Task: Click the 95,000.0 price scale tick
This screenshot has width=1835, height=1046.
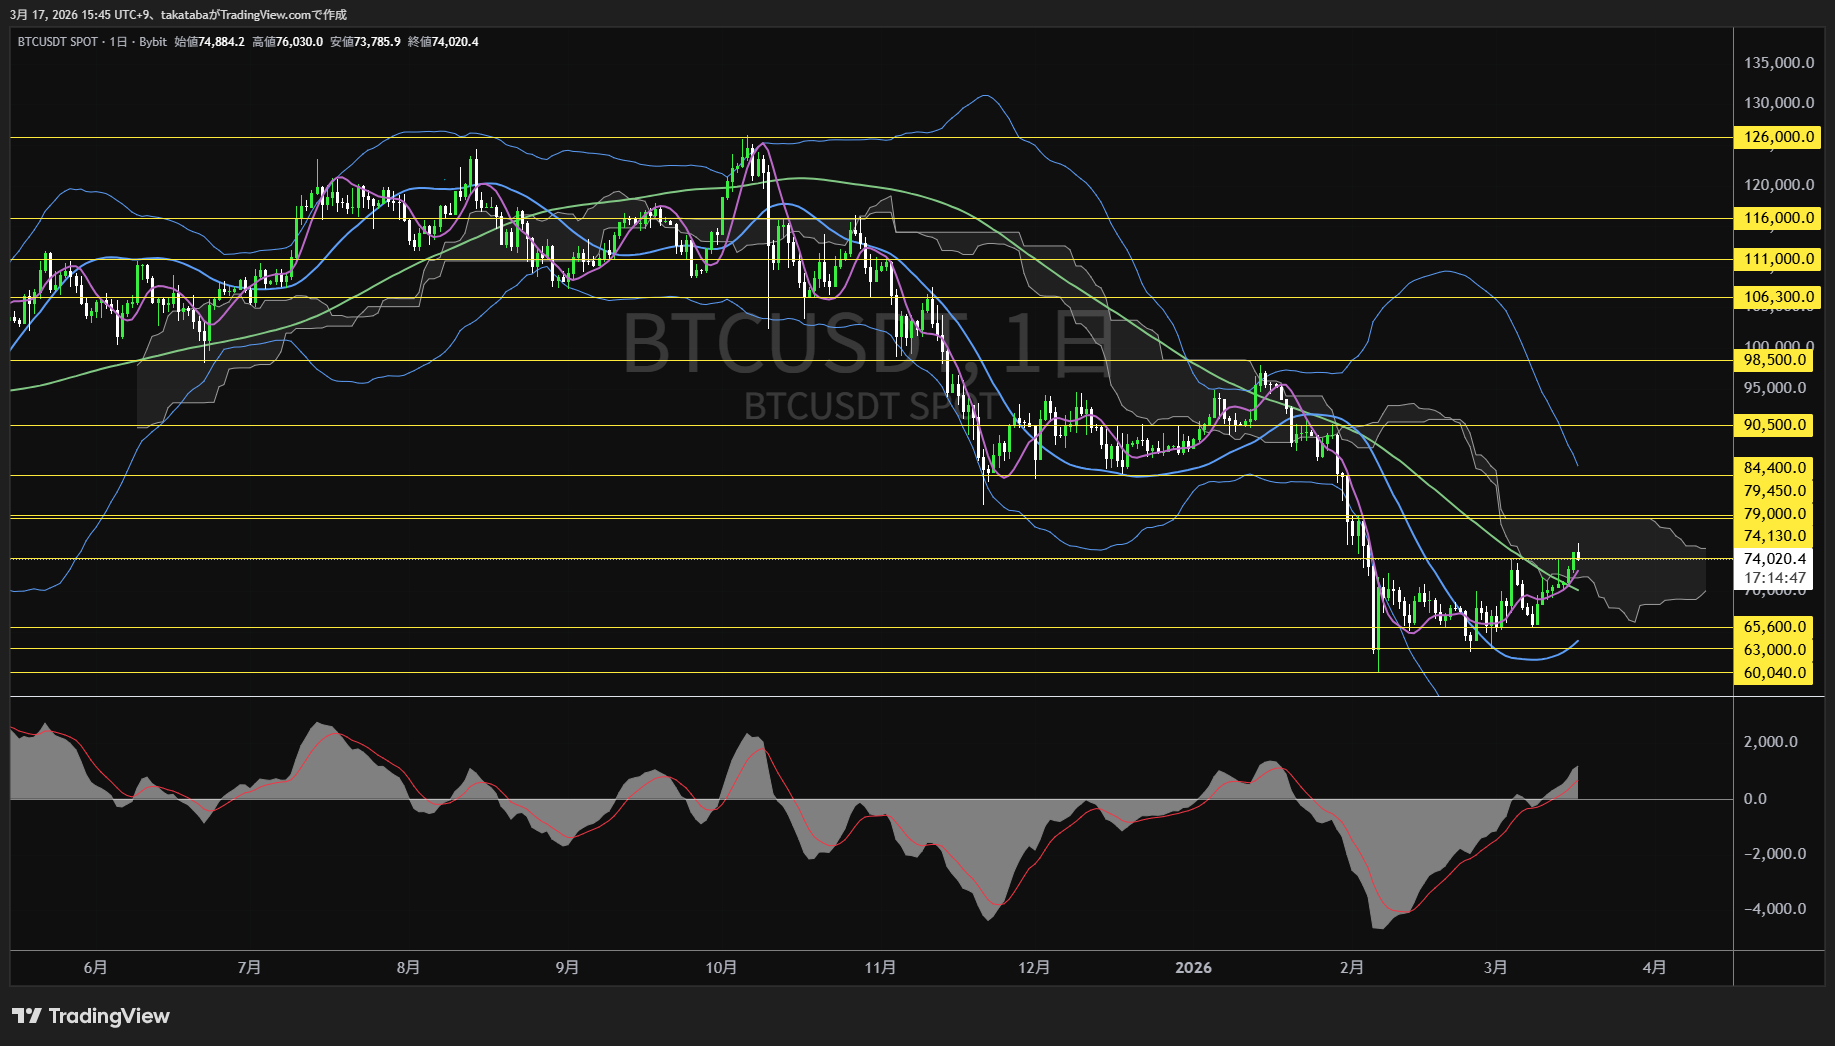Action: (1775, 388)
